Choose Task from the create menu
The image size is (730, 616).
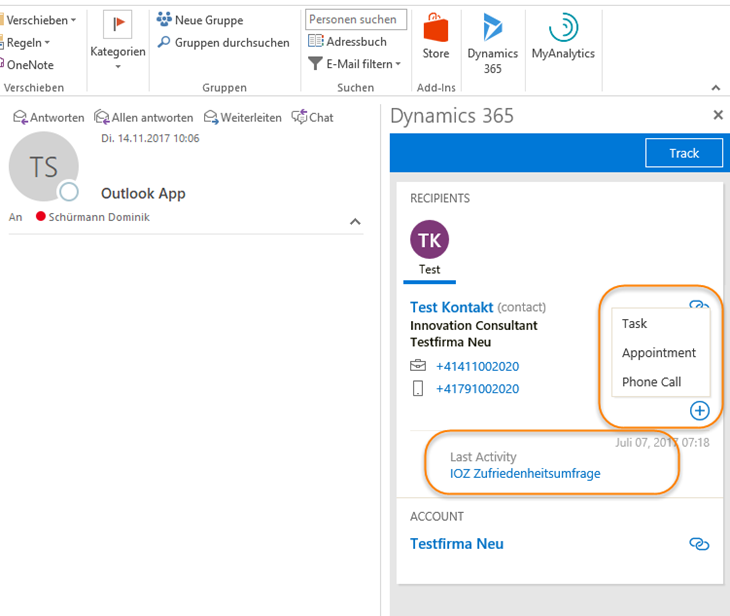coord(635,324)
